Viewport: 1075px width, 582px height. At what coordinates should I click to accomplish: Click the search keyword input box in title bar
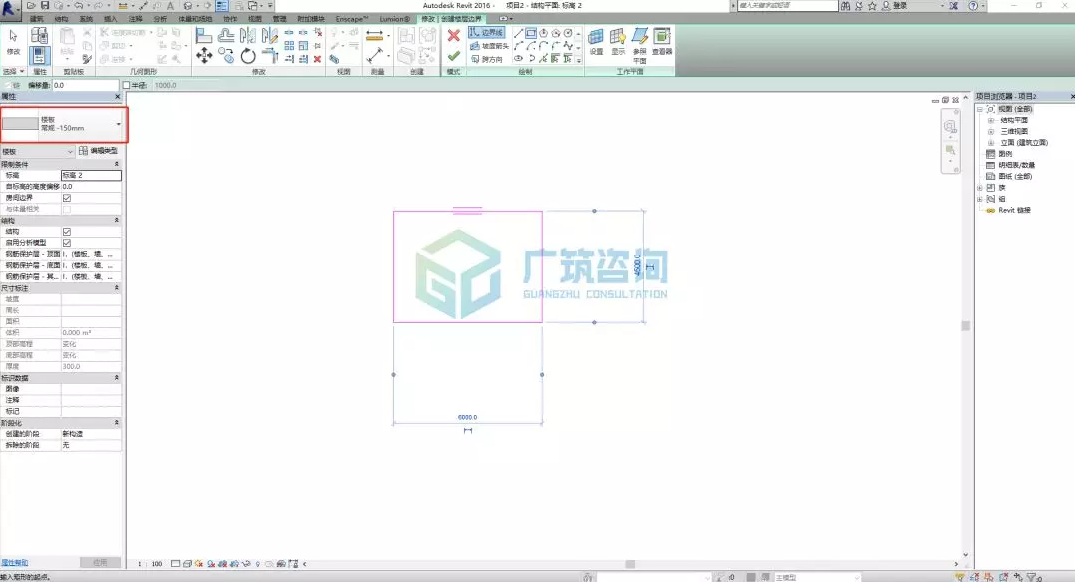pyautogui.click(x=787, y=5)
